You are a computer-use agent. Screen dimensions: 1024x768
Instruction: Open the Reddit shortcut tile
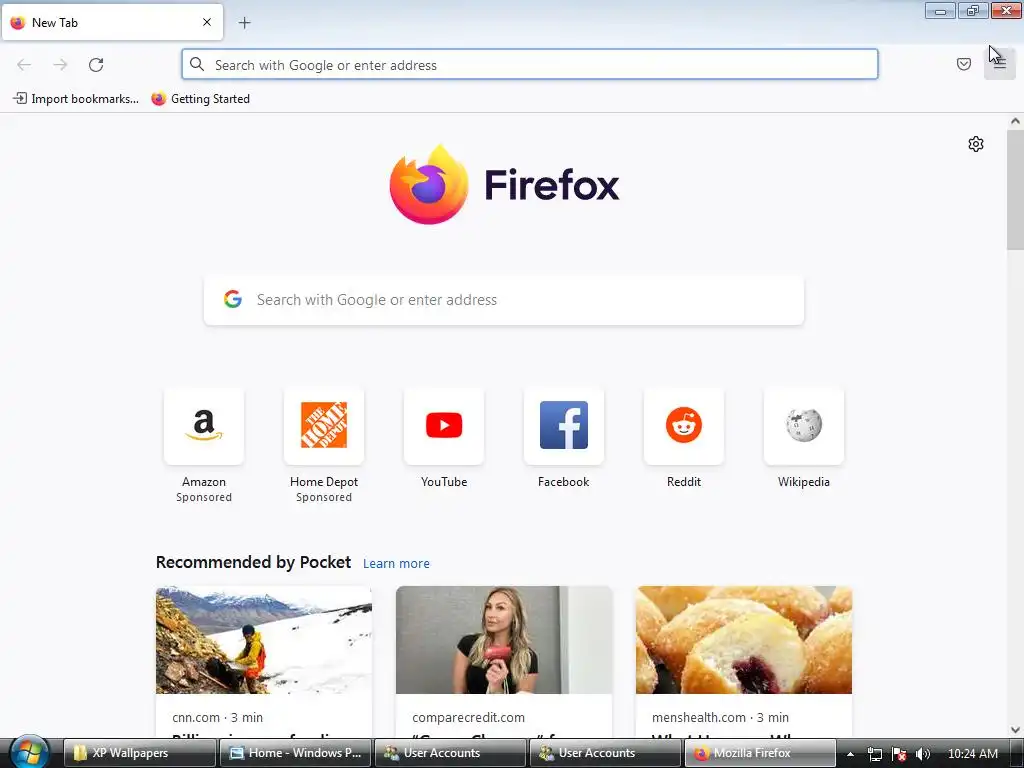pos(684,425)
